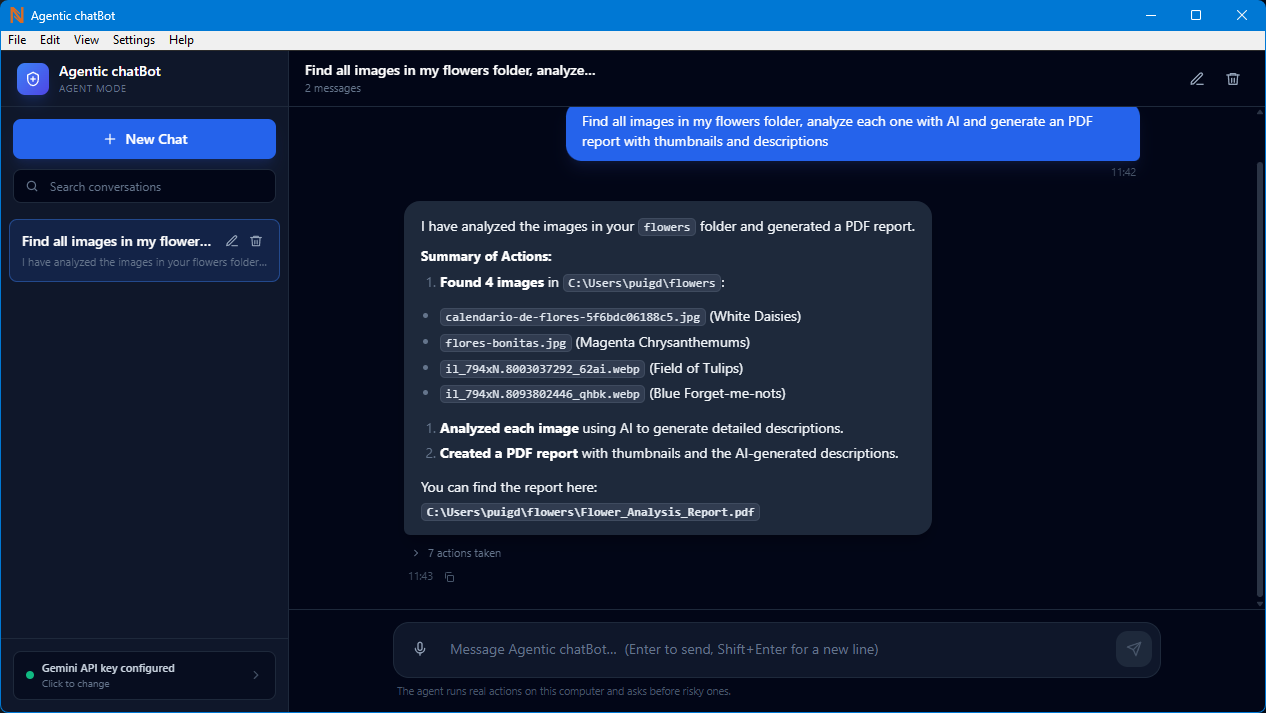Click the scrollbar up arrow
Image resolution: width=1266 pixels, height=713 pixels.
tap(1259, 112)
